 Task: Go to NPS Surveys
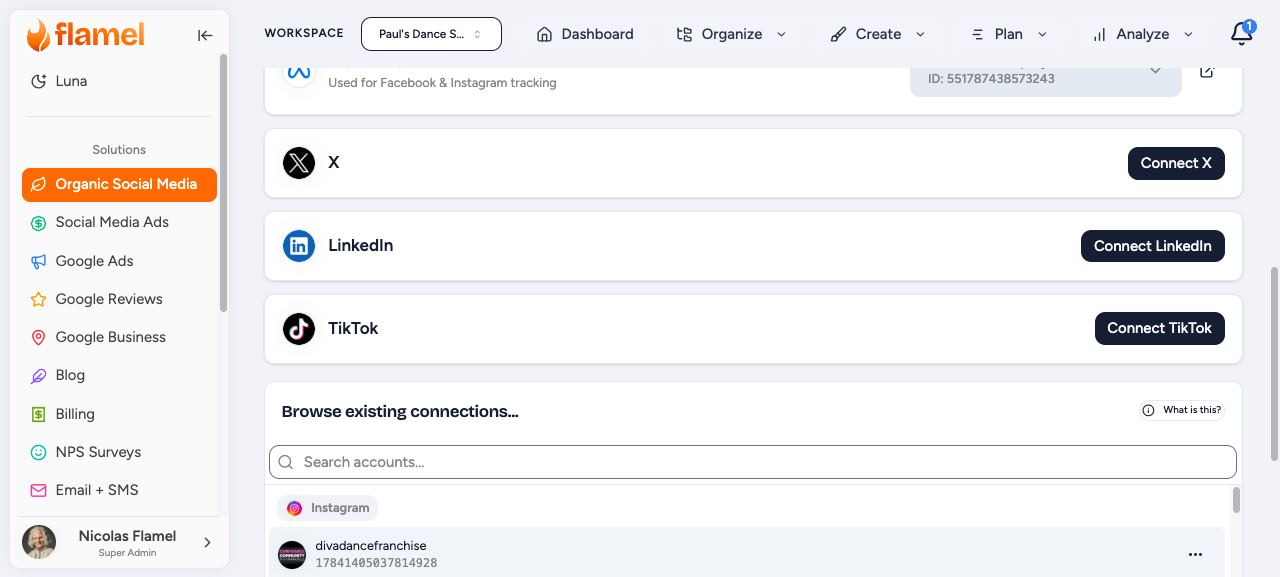coord(119,452)
